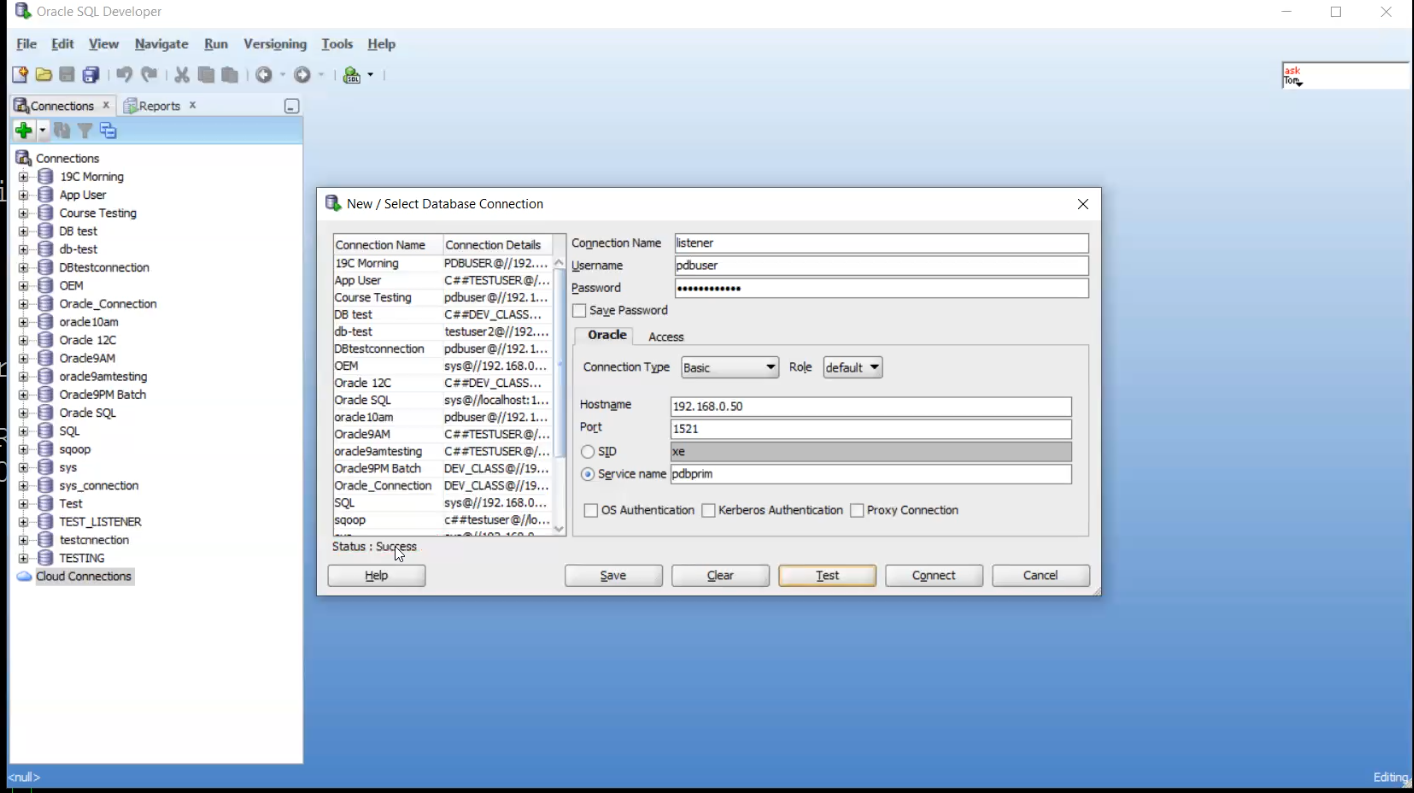Click the Test button
Image resolution: width=1414 pixels, height=793 pixels.
[x=828, y=576]
